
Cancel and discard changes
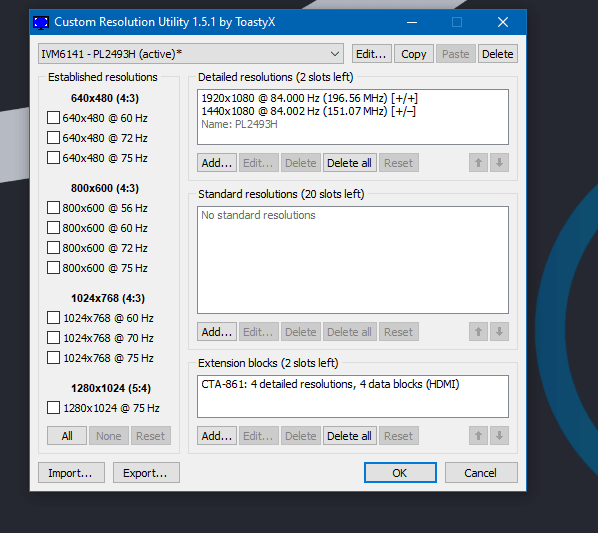(x=481, y=473)
